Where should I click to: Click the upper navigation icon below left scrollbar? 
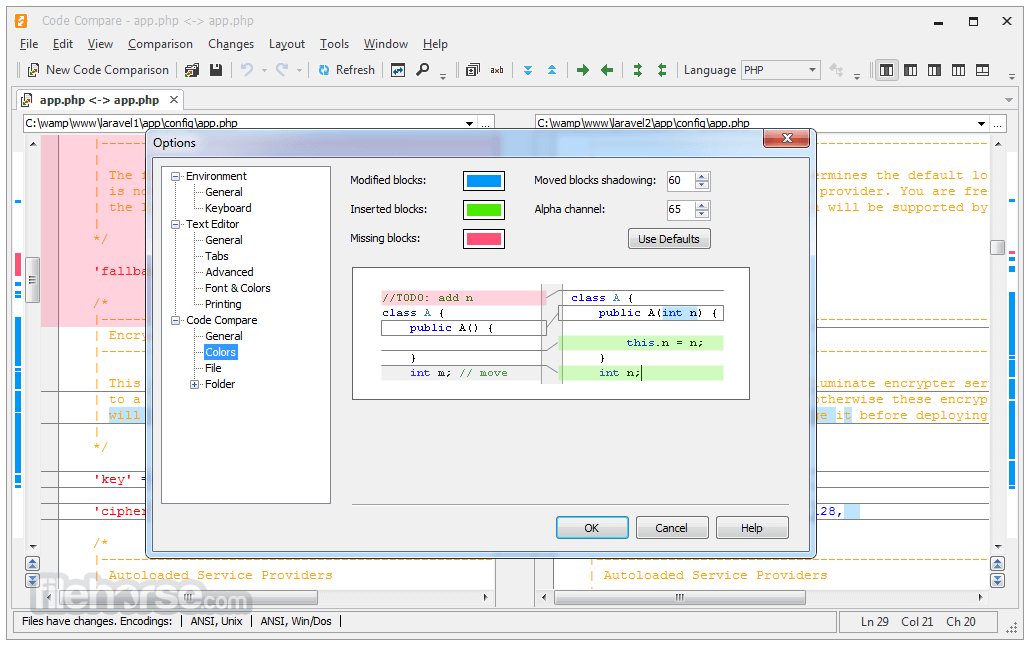(x=32, y=564)
